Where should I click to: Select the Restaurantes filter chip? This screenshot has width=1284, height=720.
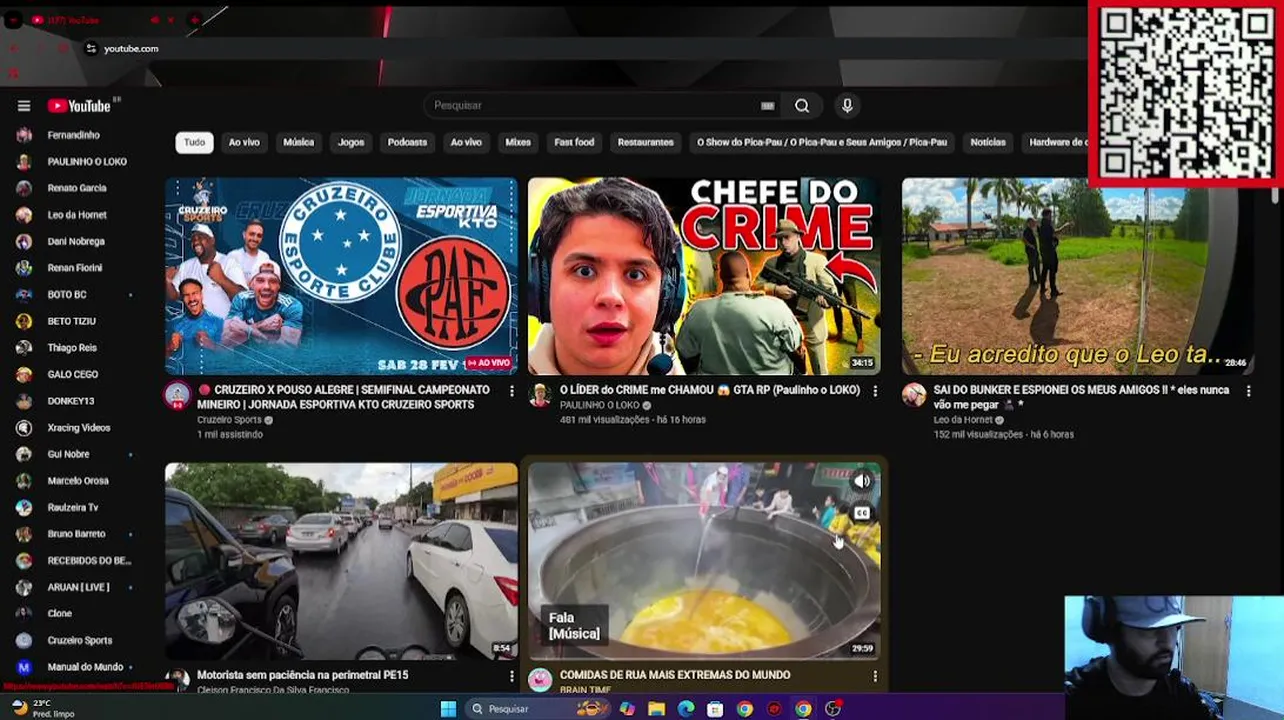645,142
